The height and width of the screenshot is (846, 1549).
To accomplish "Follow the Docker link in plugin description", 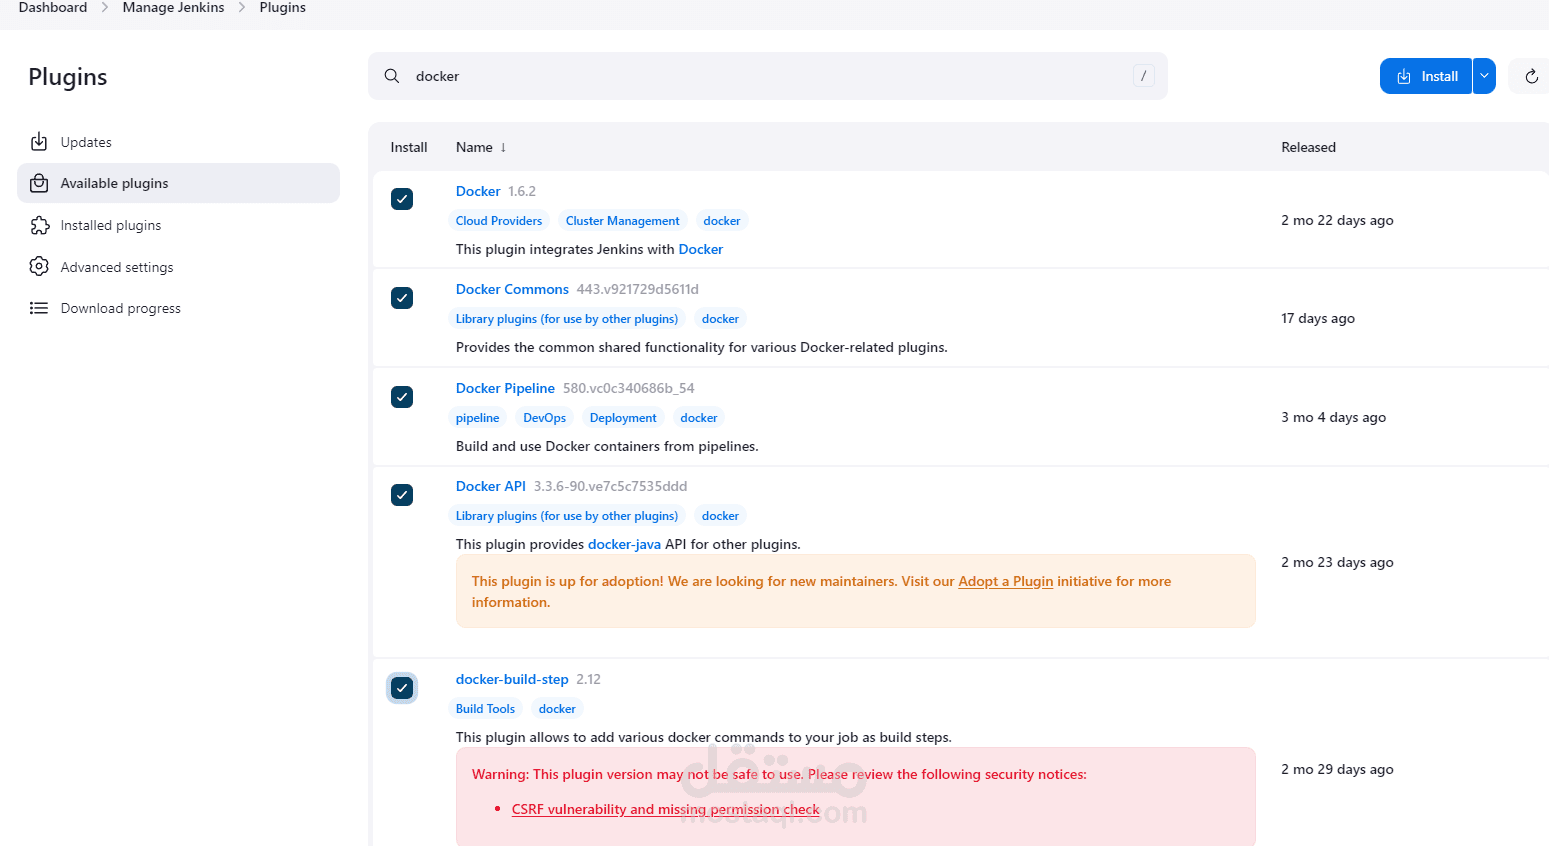I will tap(700, 249).
